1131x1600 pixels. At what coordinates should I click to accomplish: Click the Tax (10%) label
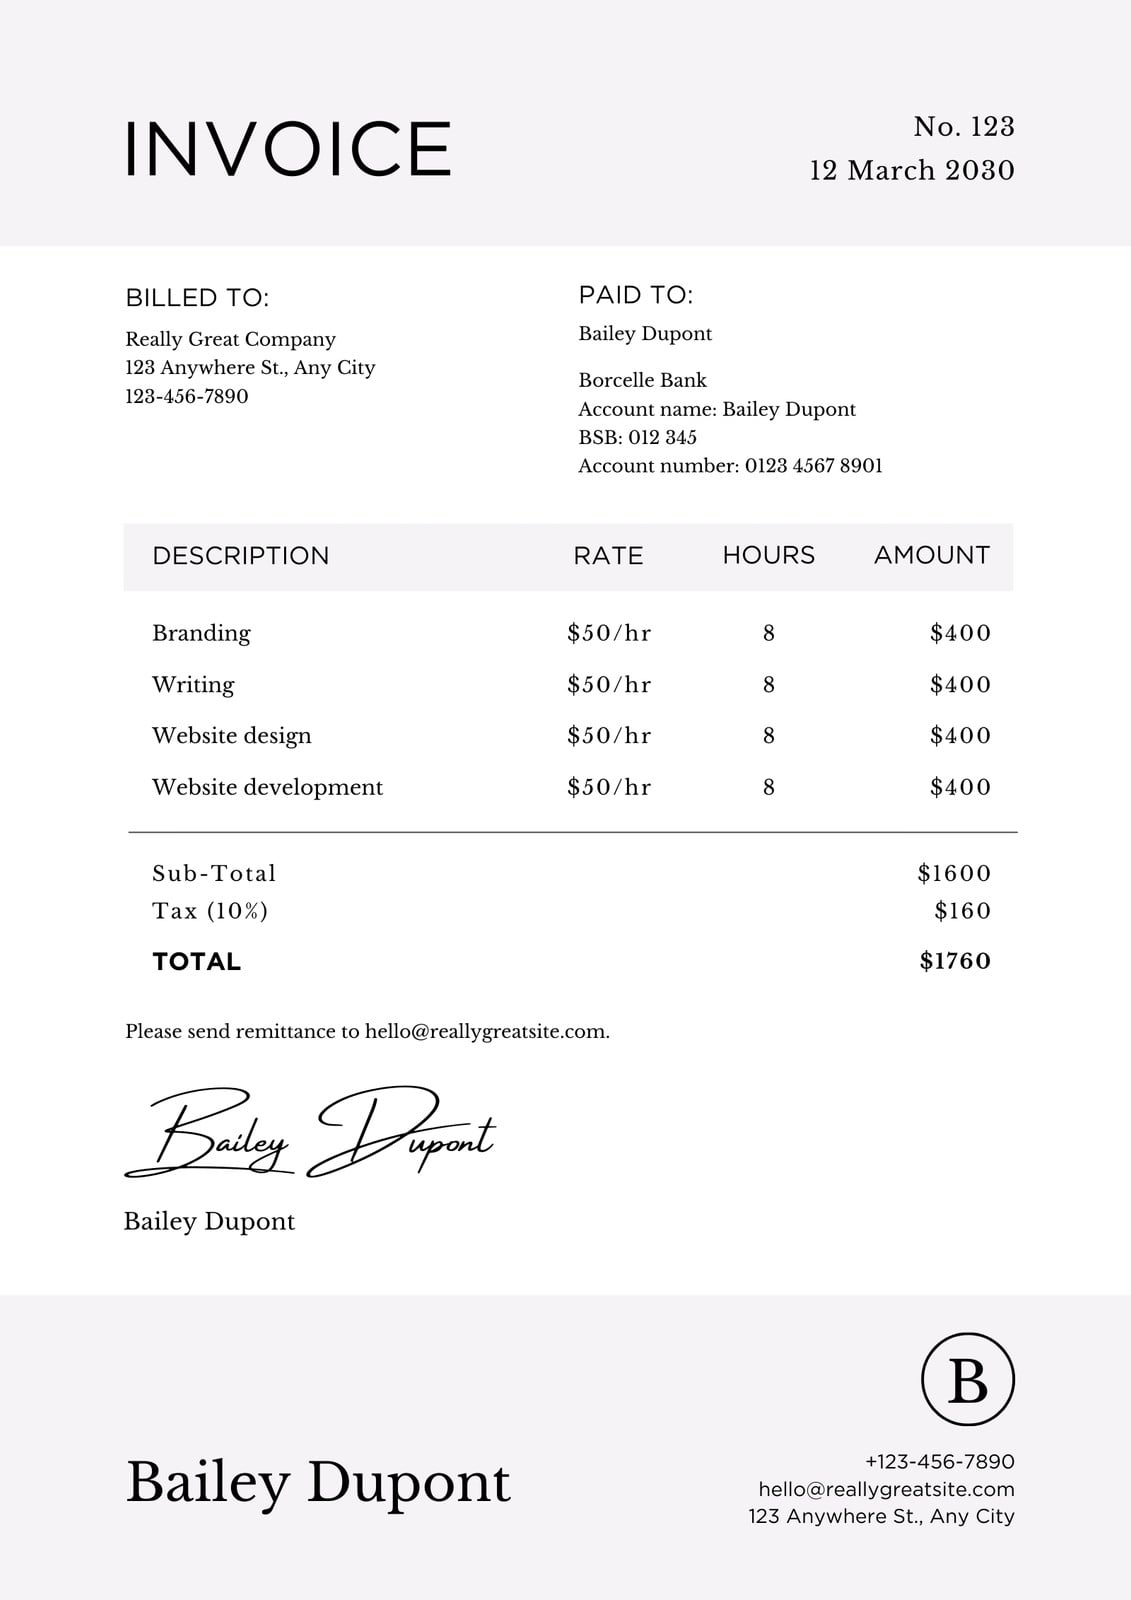point(210,911)
